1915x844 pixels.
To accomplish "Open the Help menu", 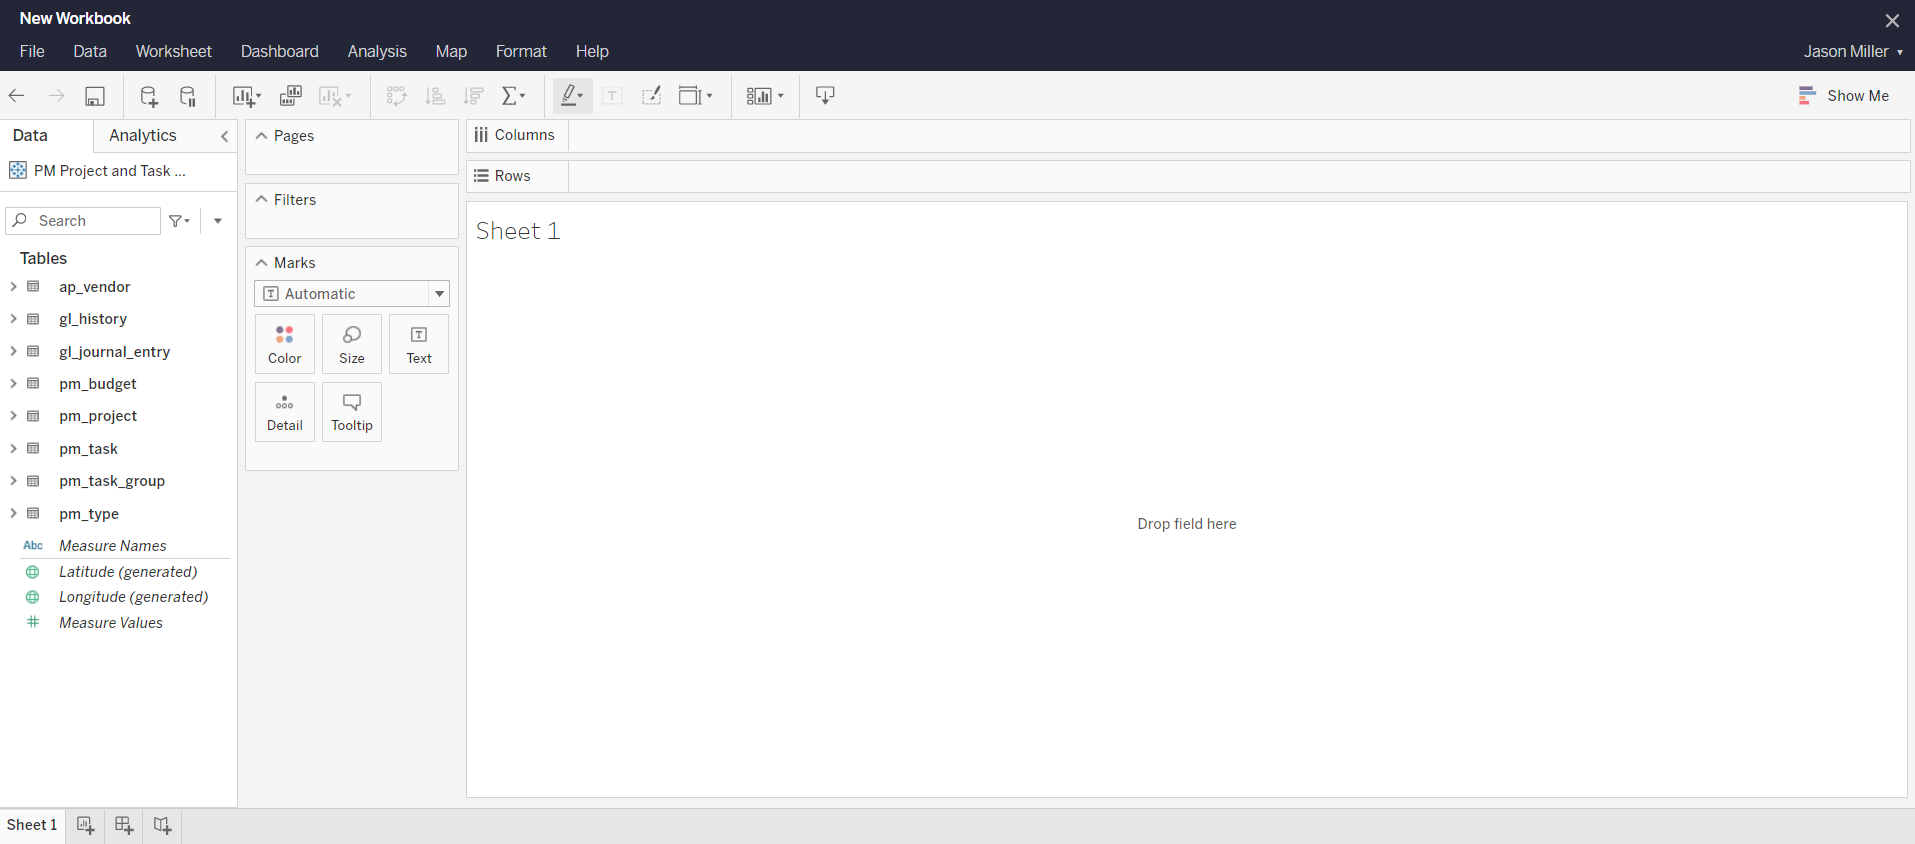I will click(x=592, y=51).
